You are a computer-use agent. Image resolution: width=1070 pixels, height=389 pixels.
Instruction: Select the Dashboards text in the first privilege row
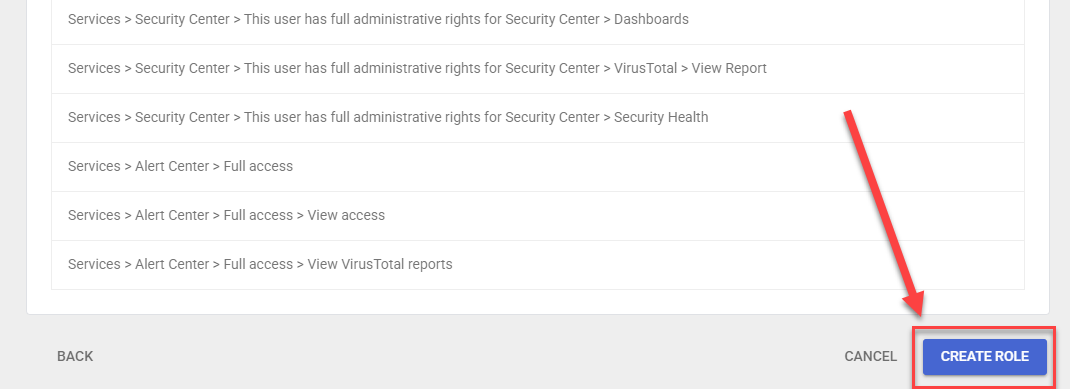(x=651, y=20)
